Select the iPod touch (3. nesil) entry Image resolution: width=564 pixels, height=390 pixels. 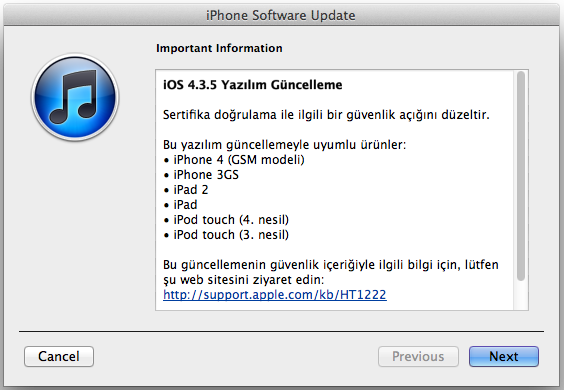pos(226,235)
